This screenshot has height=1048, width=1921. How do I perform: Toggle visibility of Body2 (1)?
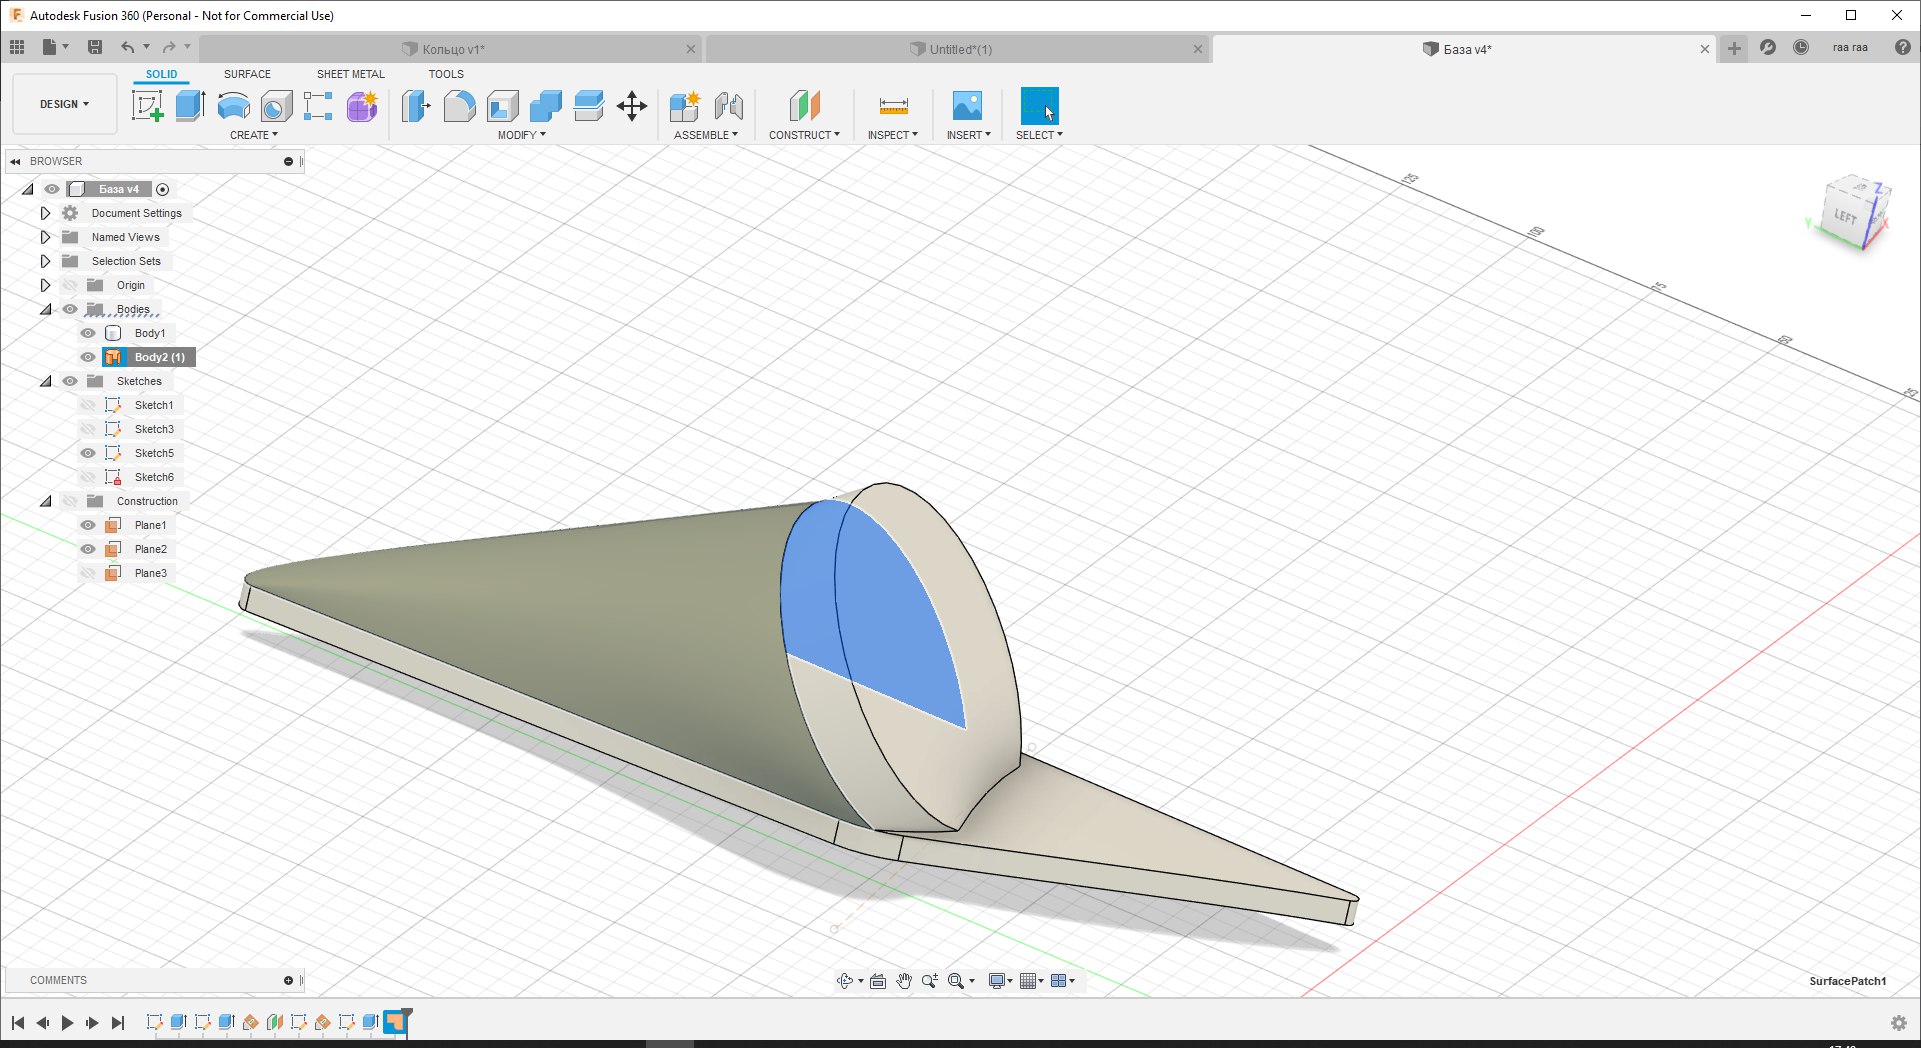(88, 357)
